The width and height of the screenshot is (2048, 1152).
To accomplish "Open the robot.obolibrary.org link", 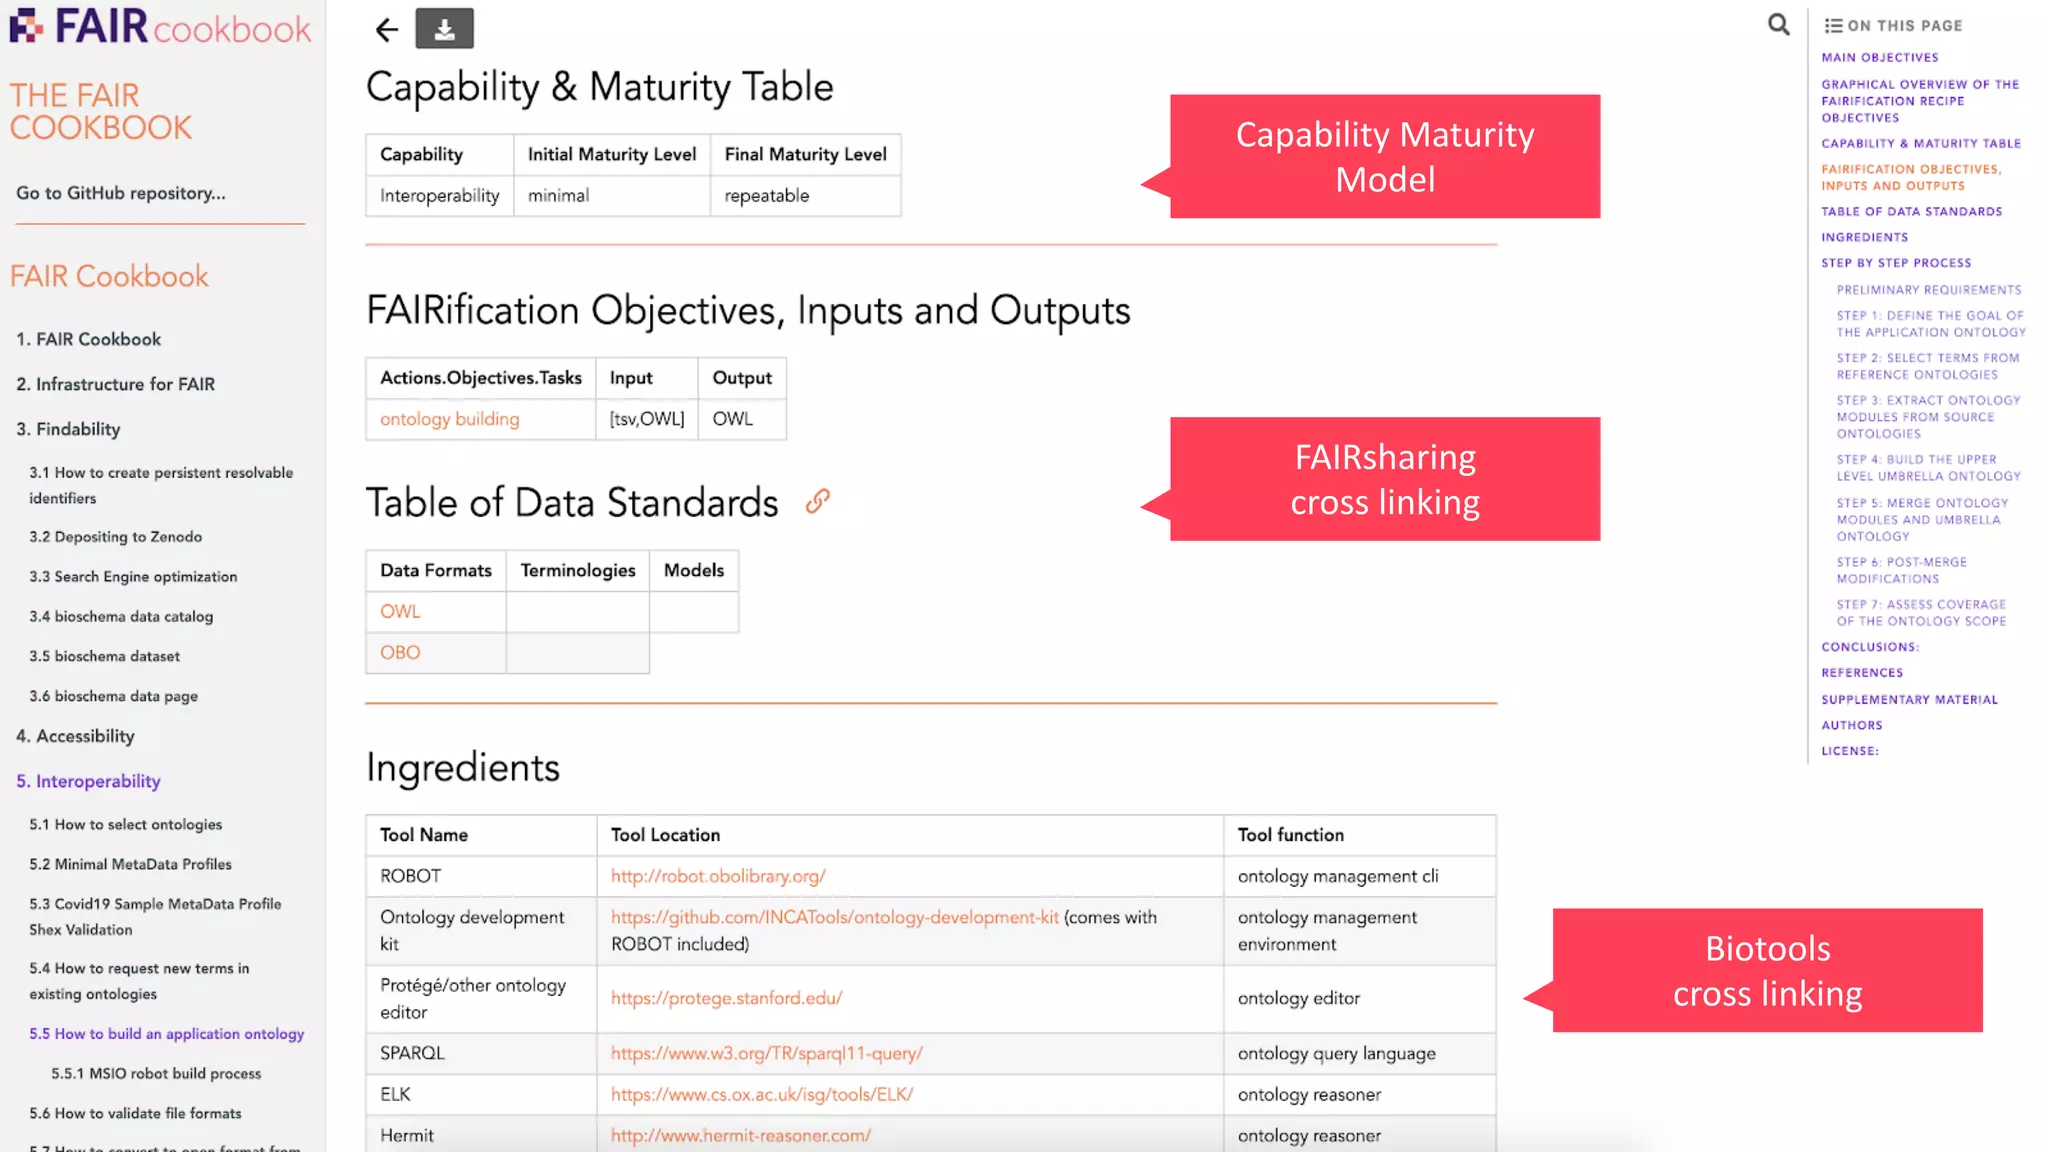I will click(718, 876).
